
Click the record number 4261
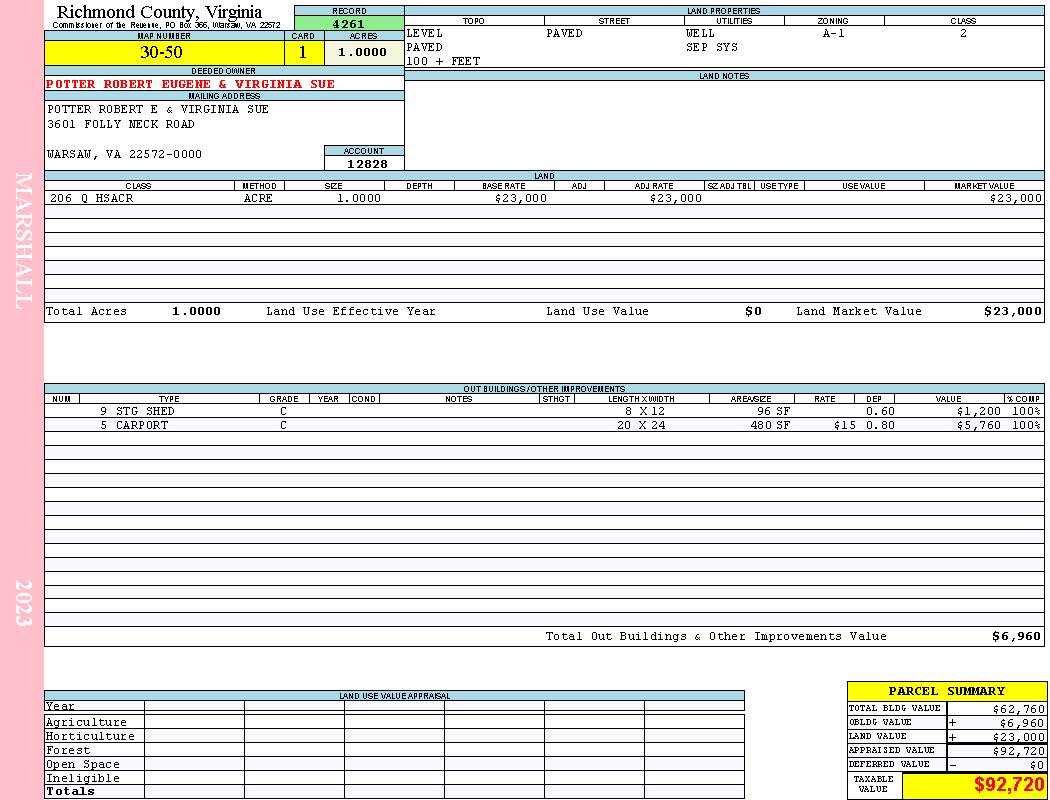[349, 24]
